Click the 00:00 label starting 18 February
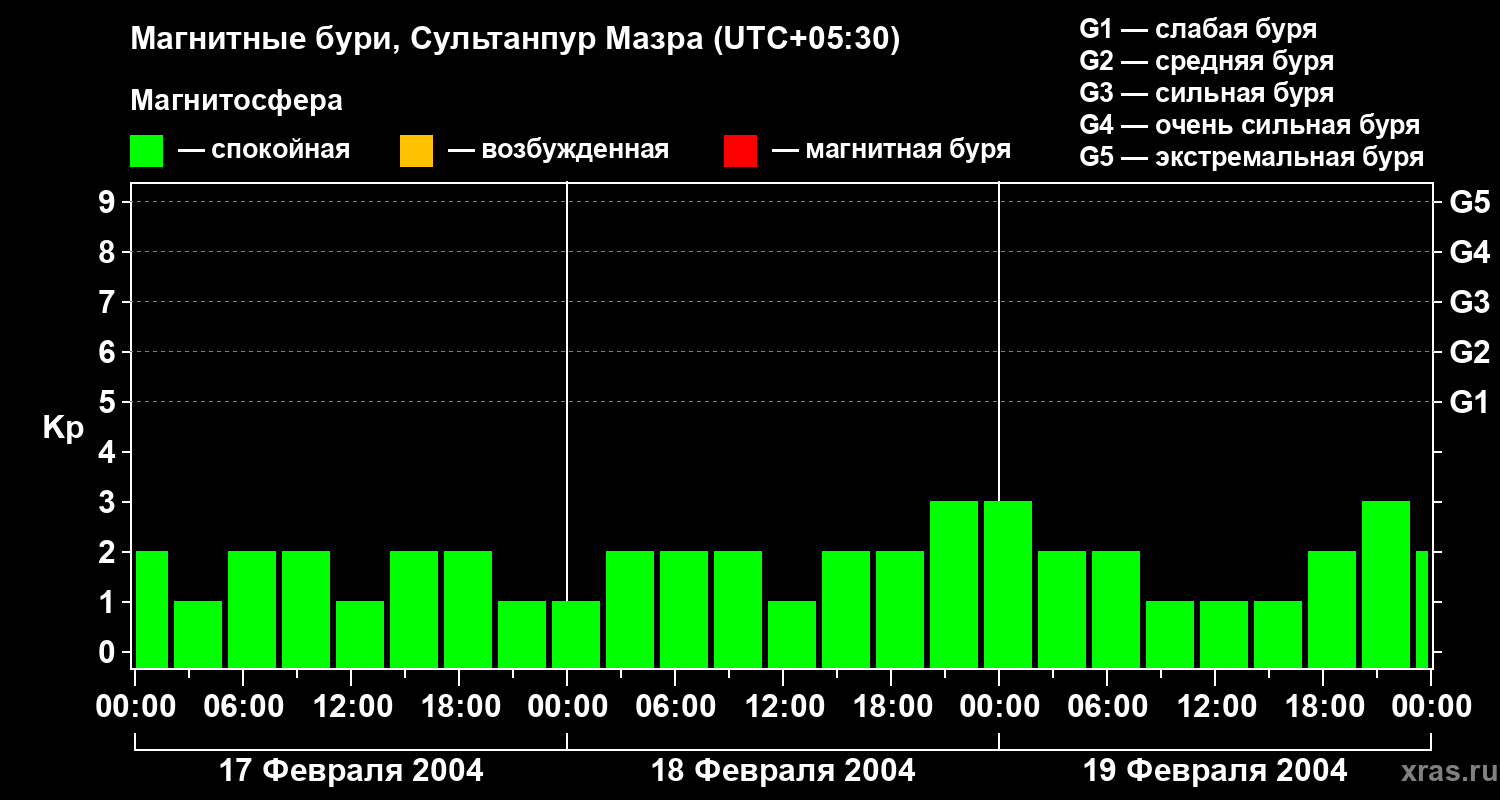Screen dimensions: 1500x800 point(567,707)
